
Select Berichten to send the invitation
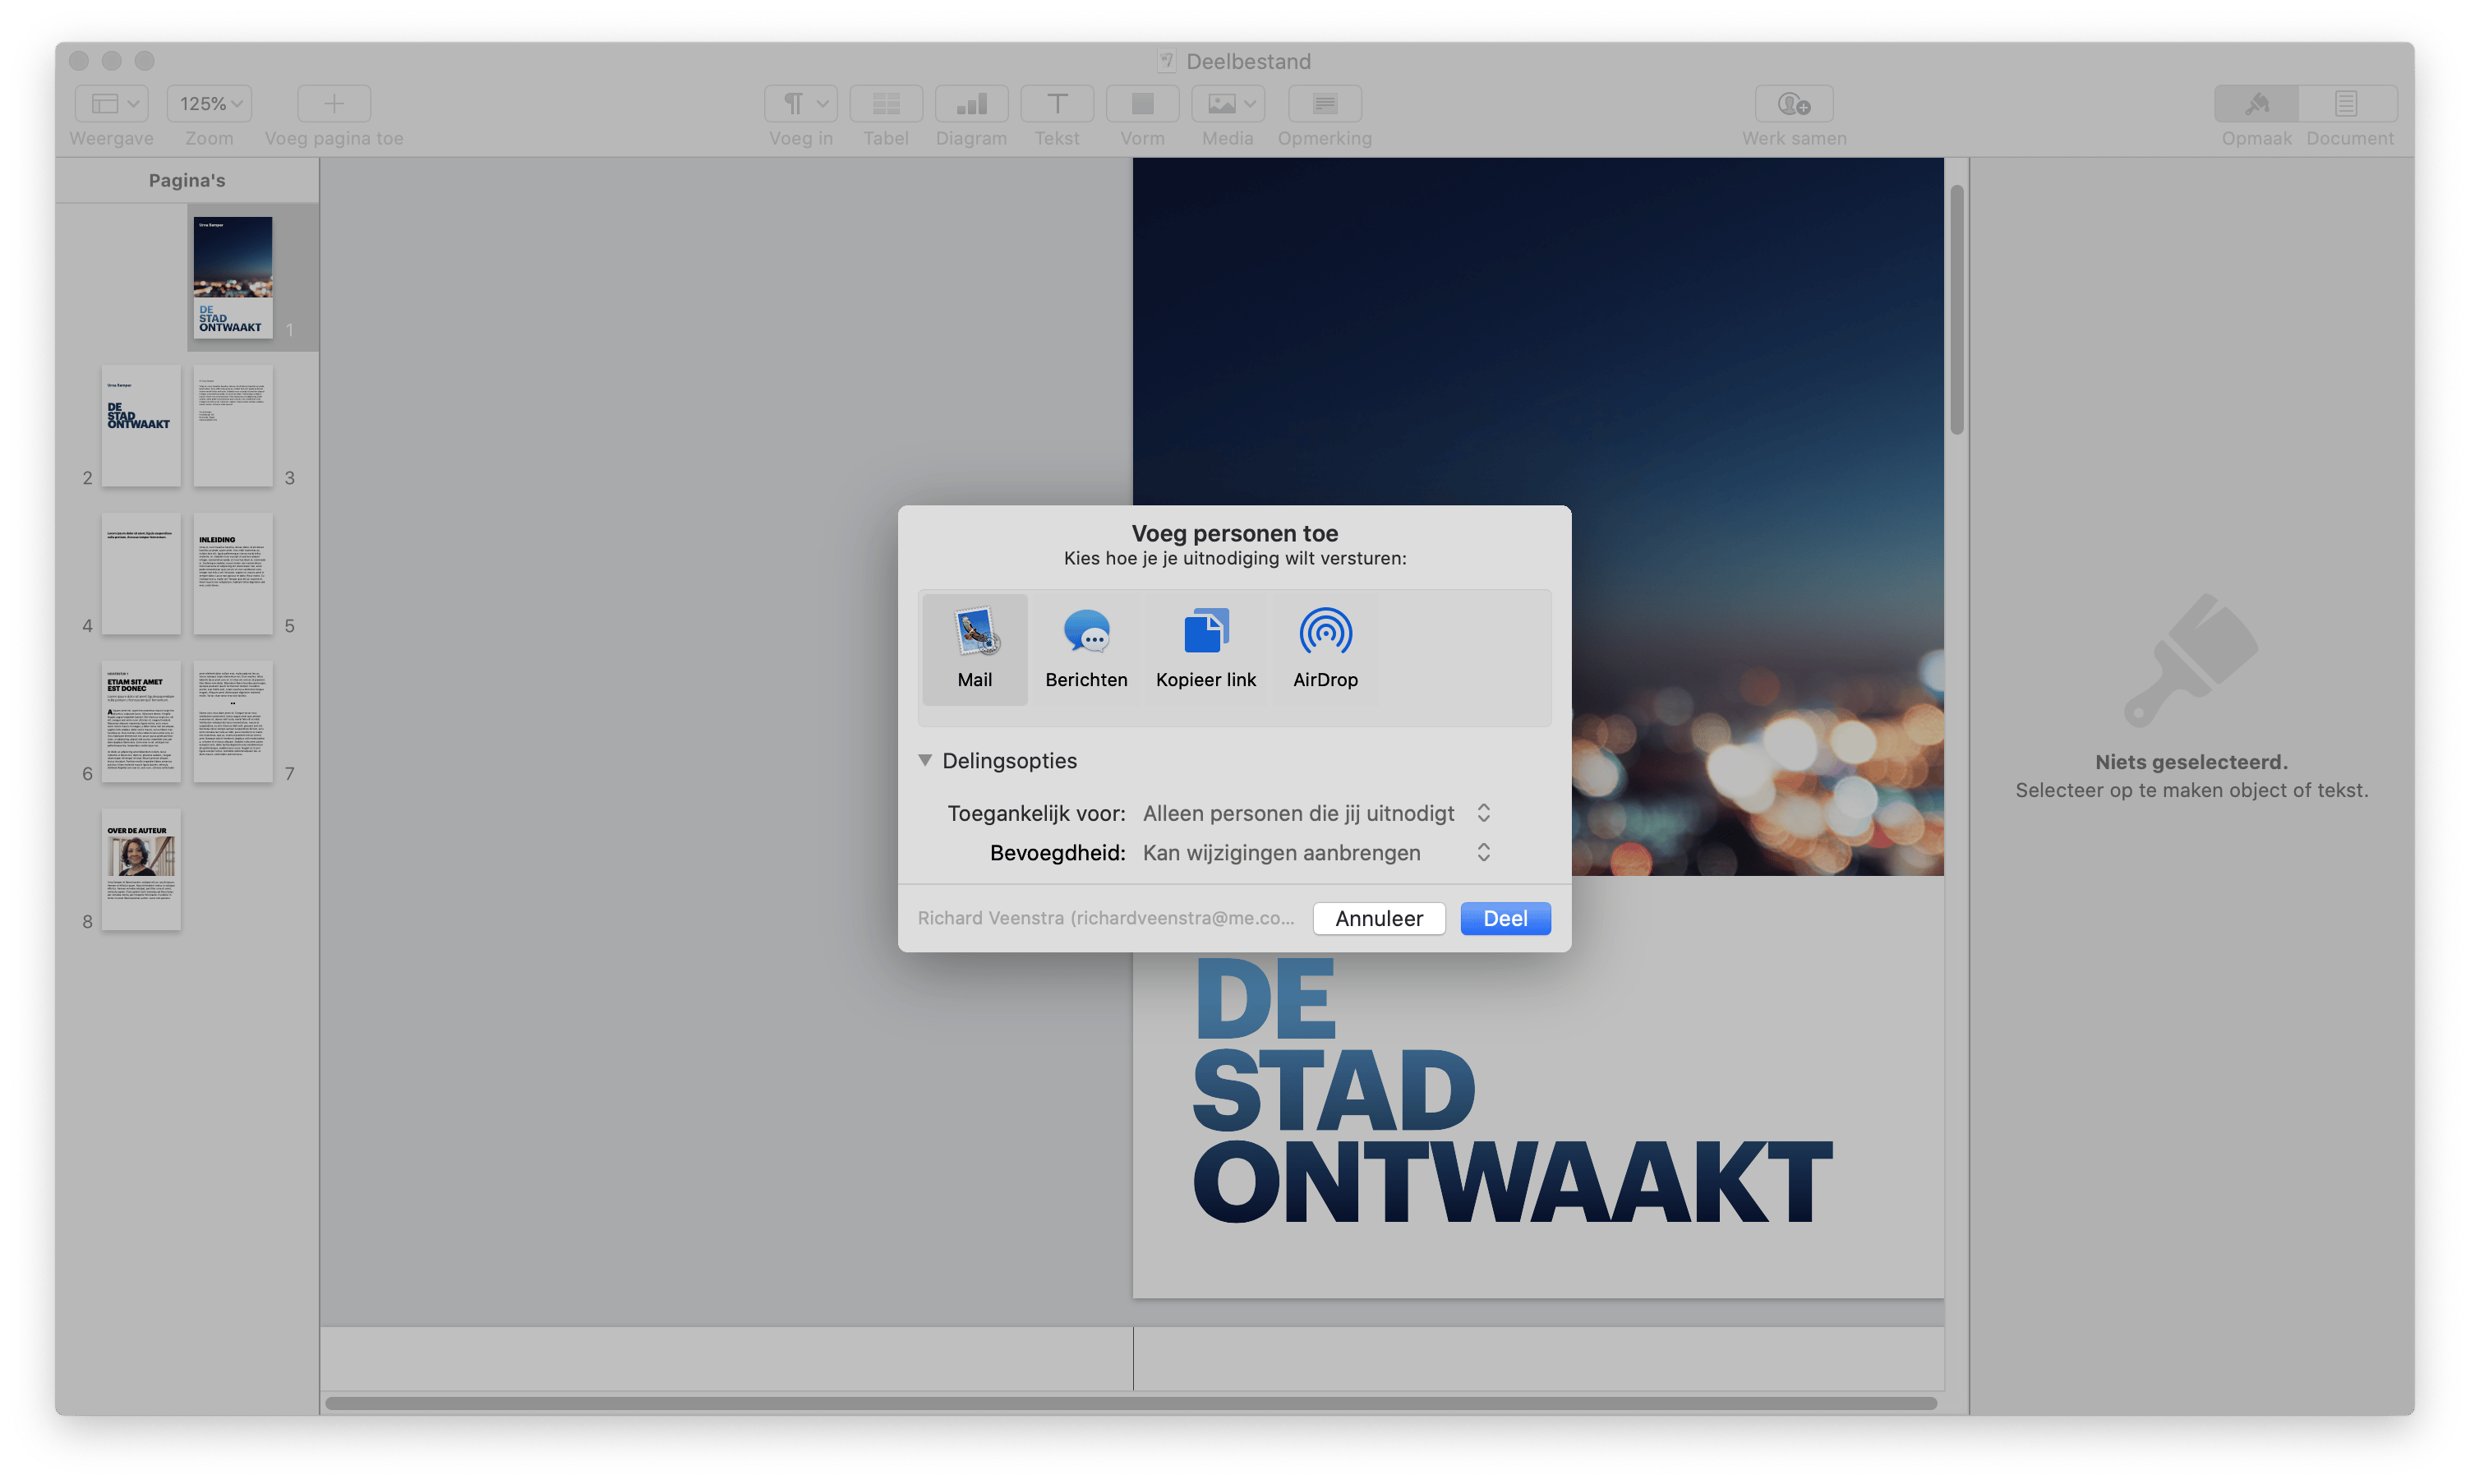pos(1087,648)
